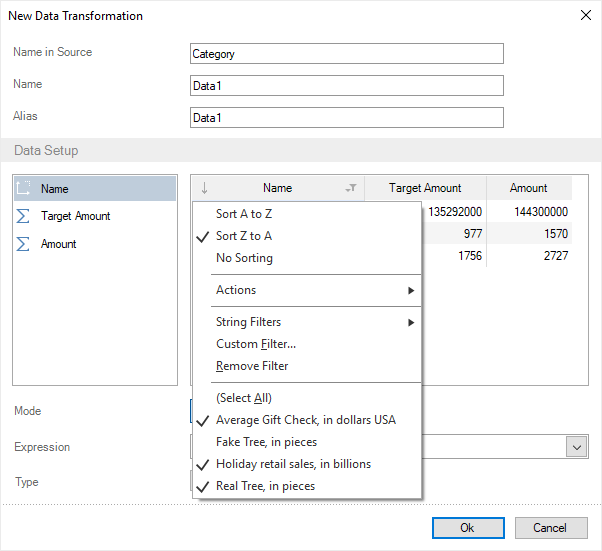This screenshot has width=602, height=551.
Task: Uncheck Average Gift Check, in dollars USA
Action: tap(305, 420)
